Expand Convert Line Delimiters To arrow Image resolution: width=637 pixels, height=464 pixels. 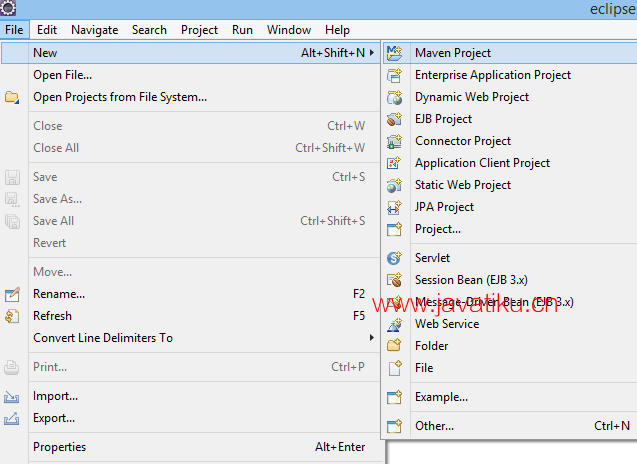coord(372,338)
